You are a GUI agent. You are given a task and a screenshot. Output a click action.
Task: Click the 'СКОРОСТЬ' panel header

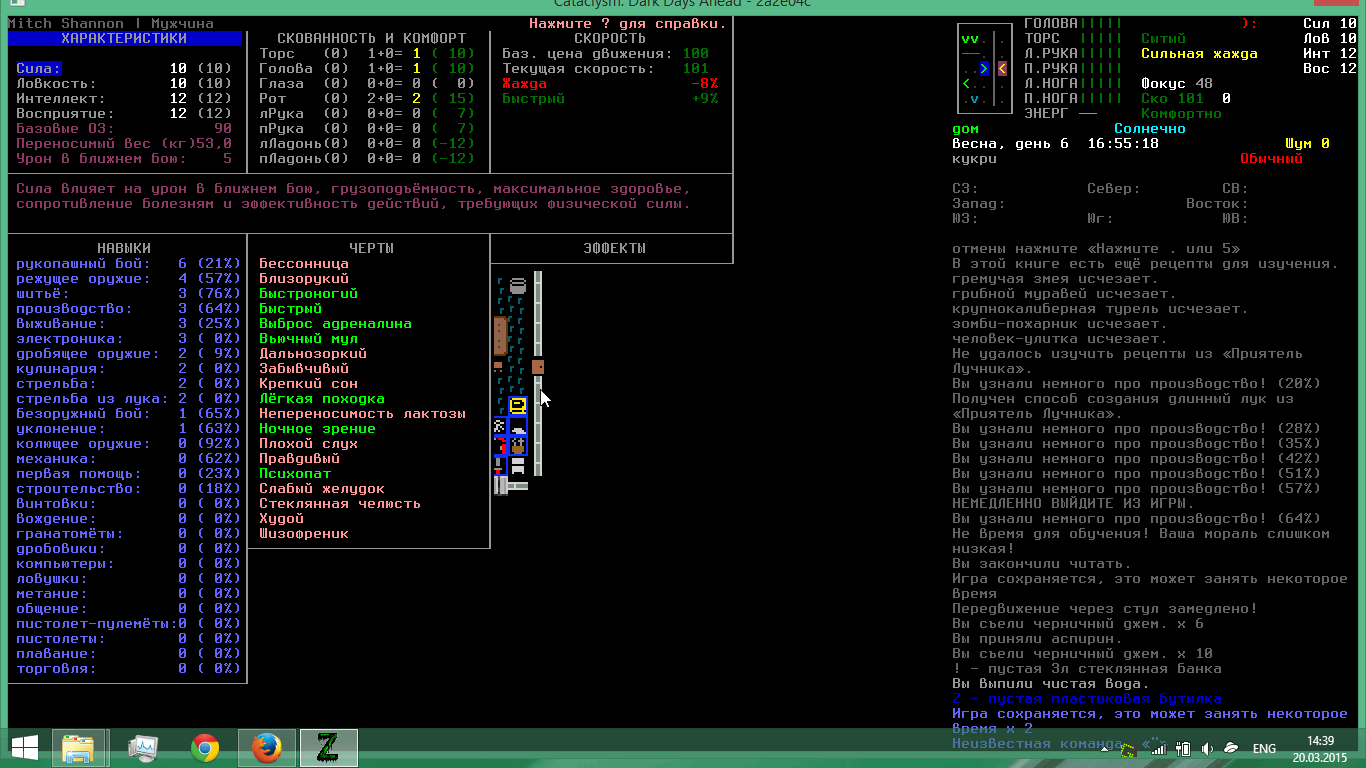[x=610, y=39]
